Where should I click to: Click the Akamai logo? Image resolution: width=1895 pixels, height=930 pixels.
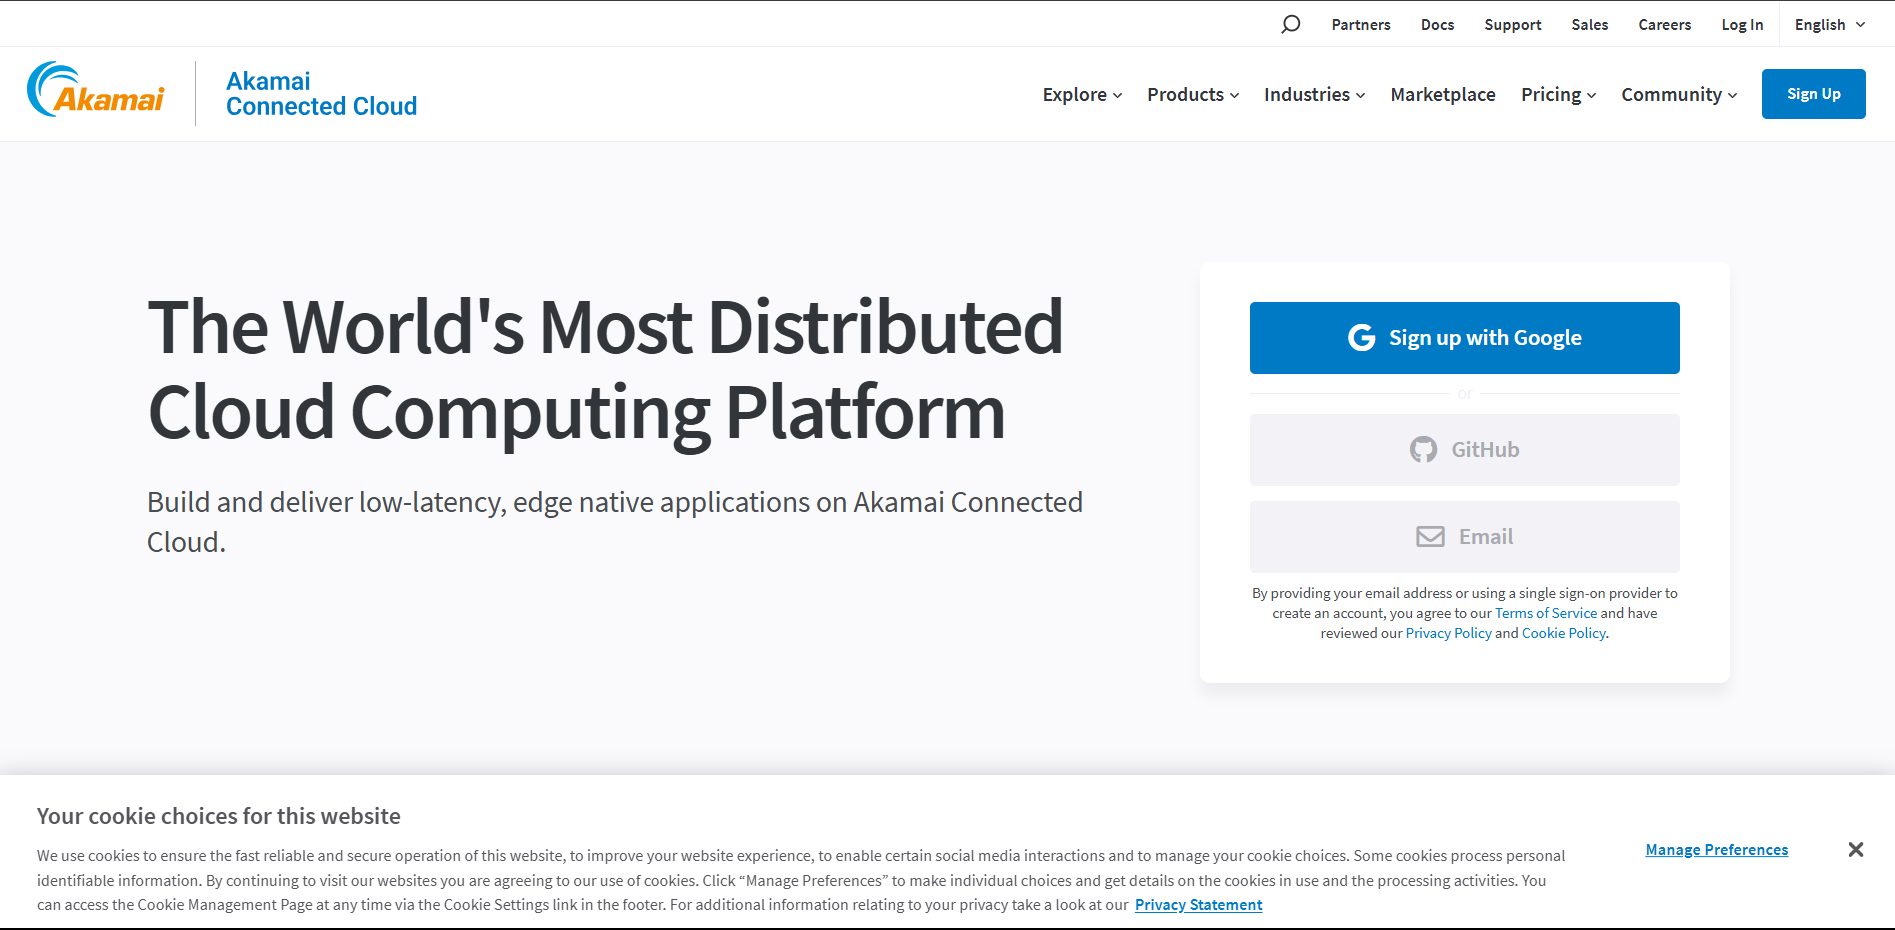click(x=96, y=93)
